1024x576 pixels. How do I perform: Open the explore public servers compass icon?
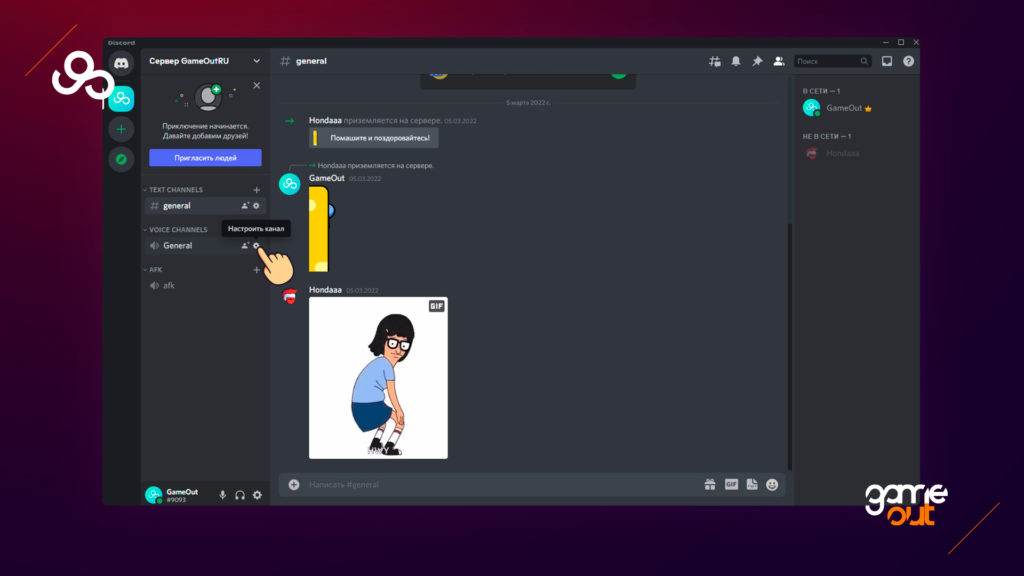coord(121,159)
